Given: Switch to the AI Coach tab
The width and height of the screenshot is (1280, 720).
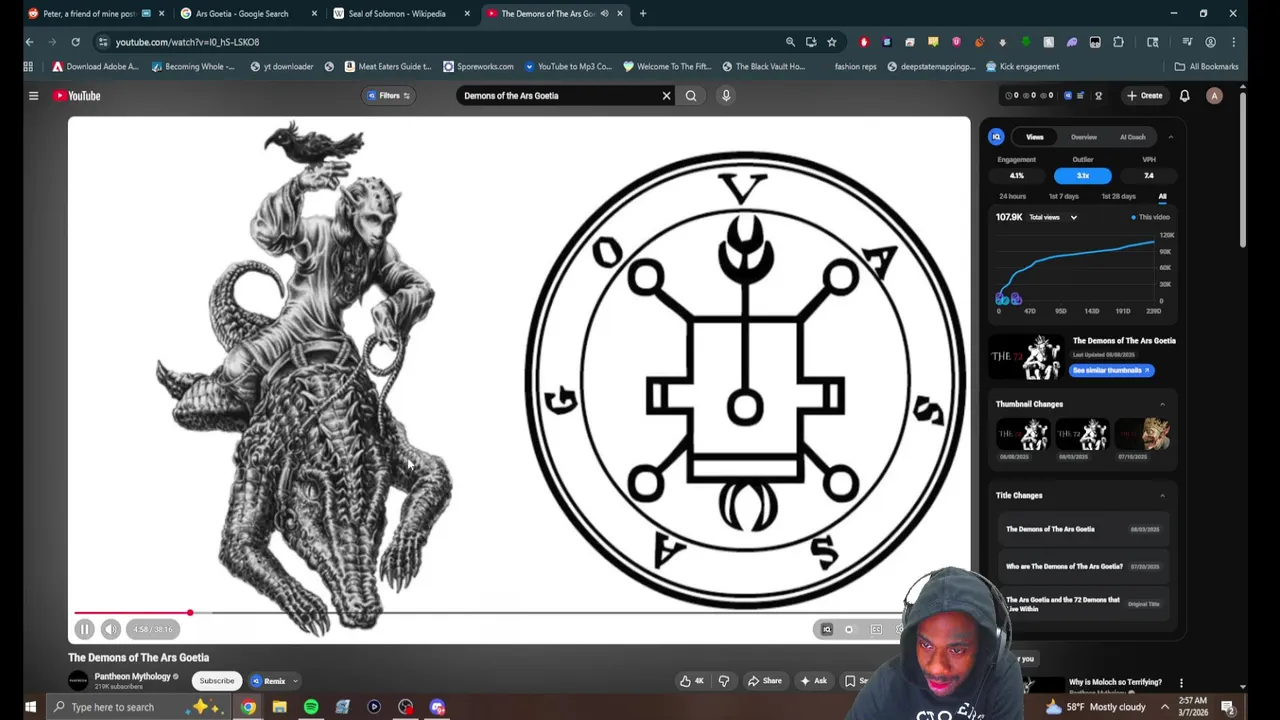Looking at the screenshot, I should point(1133,137).
